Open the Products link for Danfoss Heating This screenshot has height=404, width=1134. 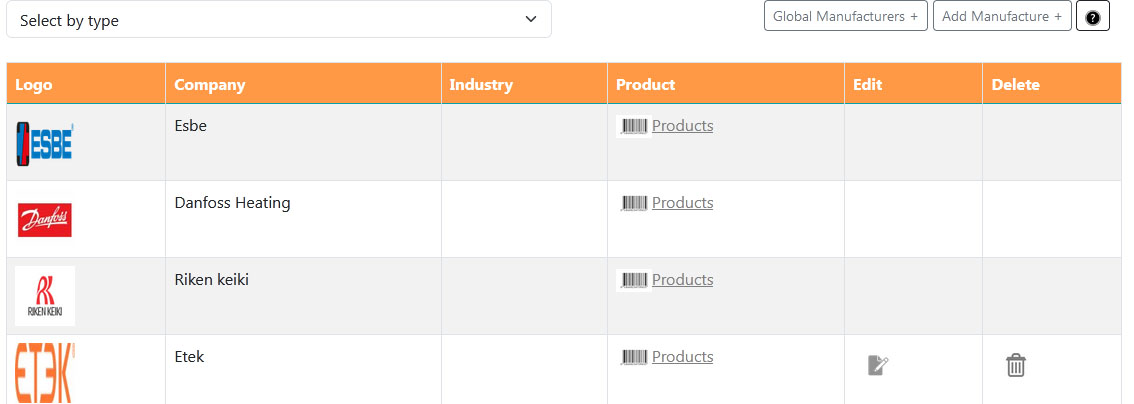(x=683, y=203)
